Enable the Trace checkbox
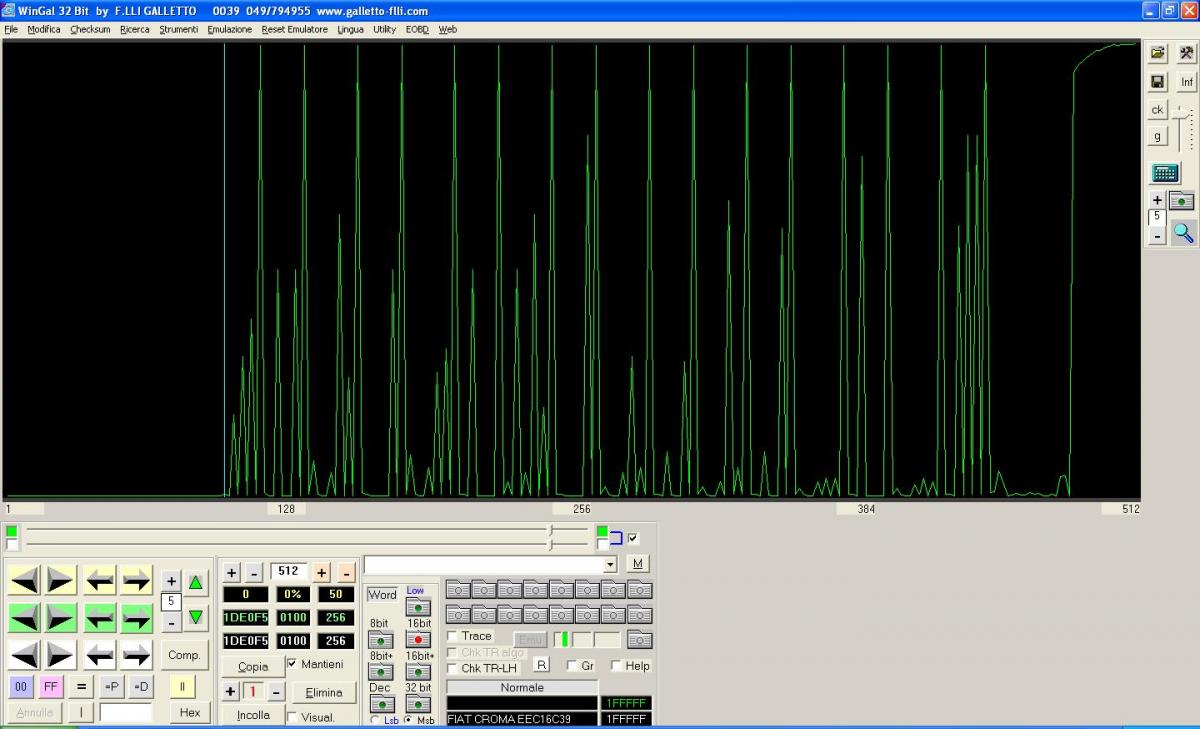The image size is (1200, 729). click(x=453, y=636)
